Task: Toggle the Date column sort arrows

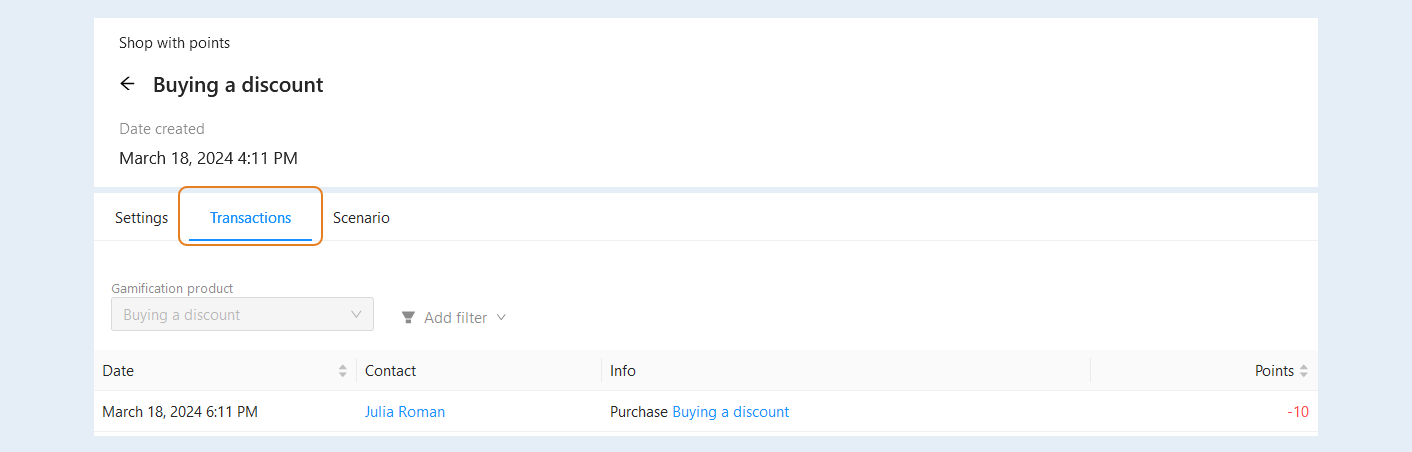Action: point(343,371)
